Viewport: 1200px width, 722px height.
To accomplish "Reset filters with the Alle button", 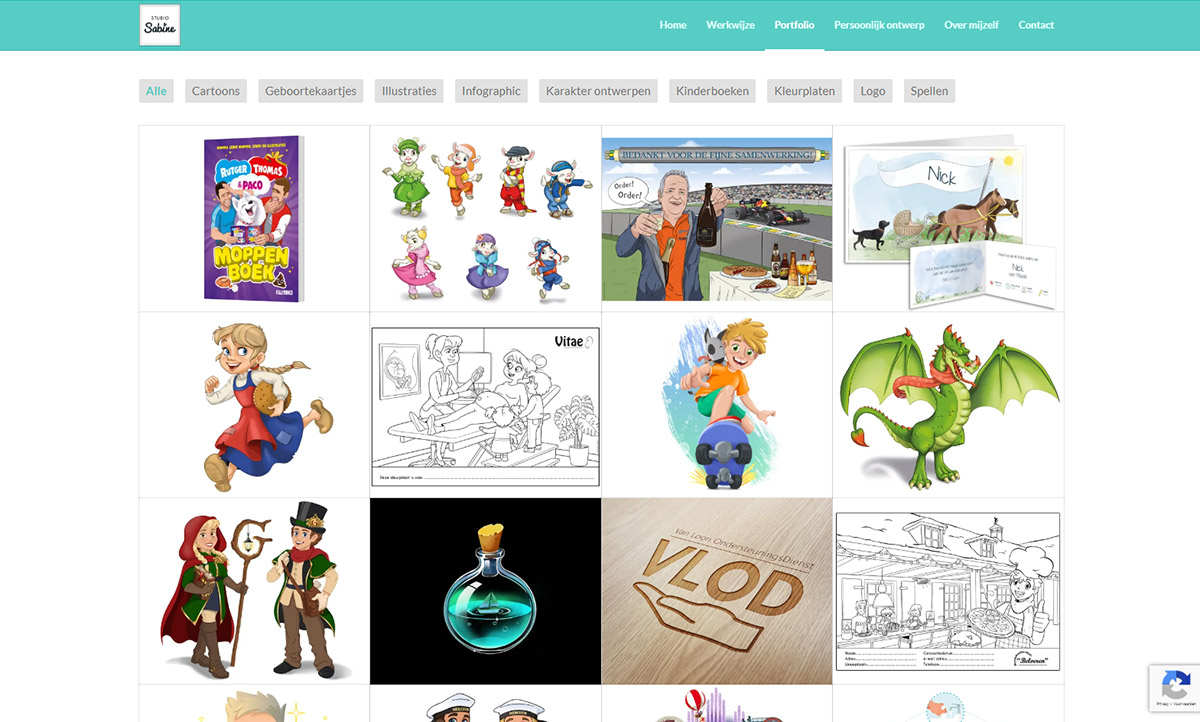I will (x=156, y=90).
